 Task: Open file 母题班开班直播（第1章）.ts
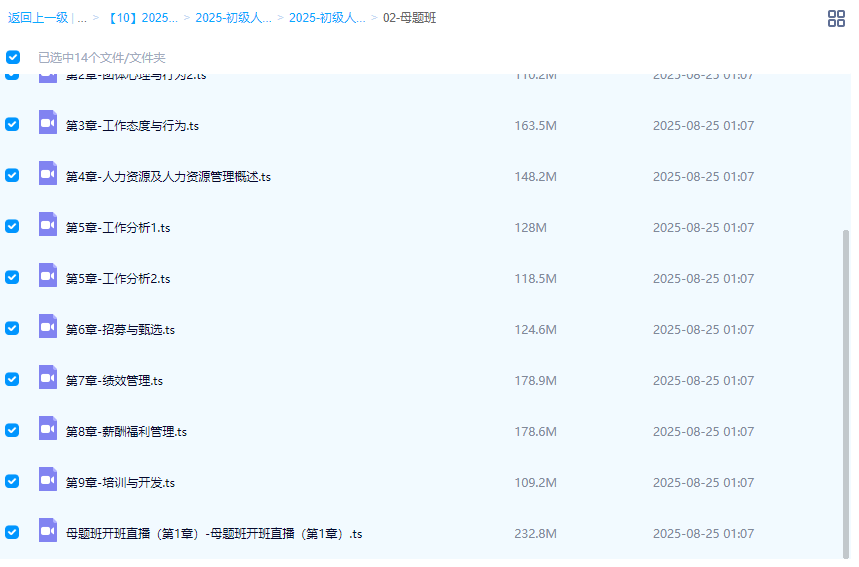click(214, 533)
